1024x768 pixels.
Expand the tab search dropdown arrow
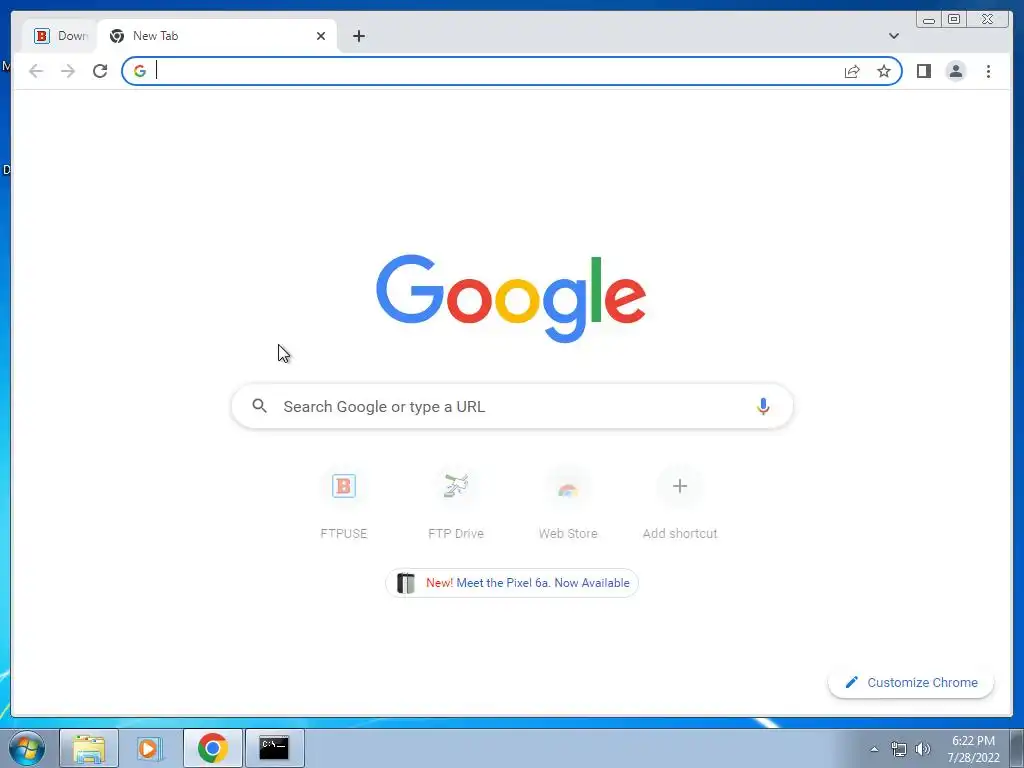coord(893,36)
